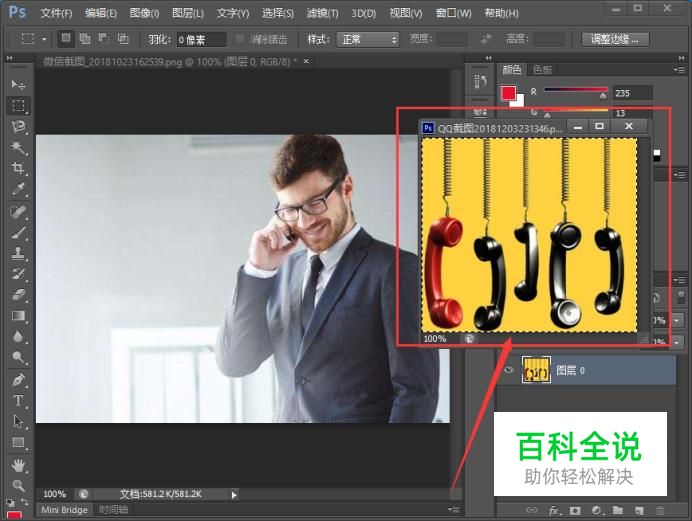Click the 调整边缘 button

pos(615,39)
